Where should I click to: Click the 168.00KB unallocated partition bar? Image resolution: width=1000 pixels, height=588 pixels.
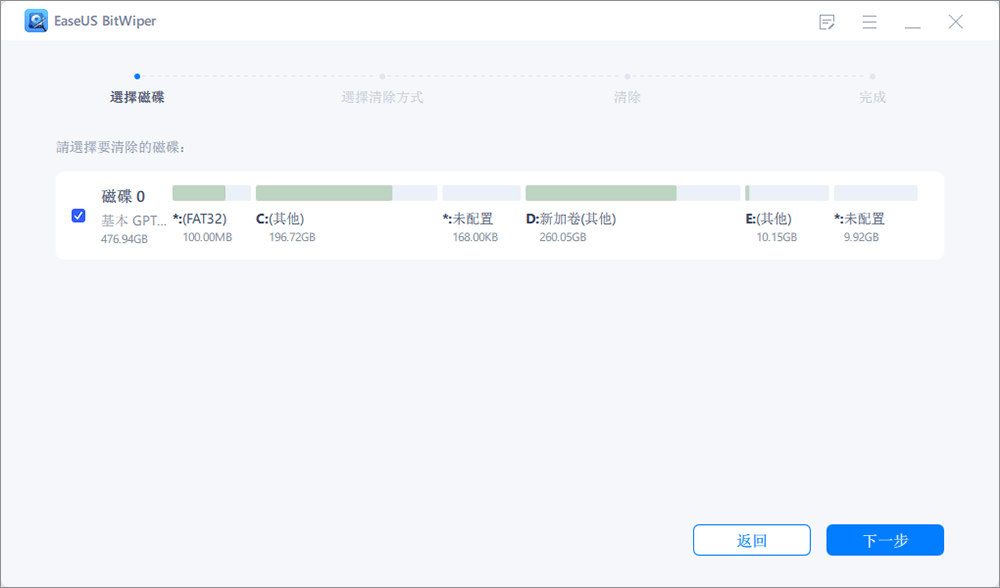tap(482, 193)
